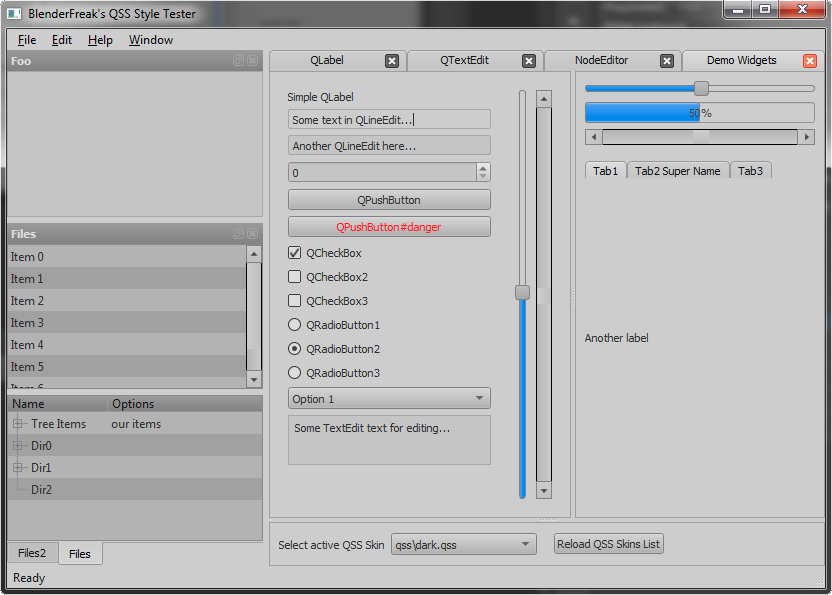832x595 pixels.
Task: Click the Options column header
Action: pos(185,404)
